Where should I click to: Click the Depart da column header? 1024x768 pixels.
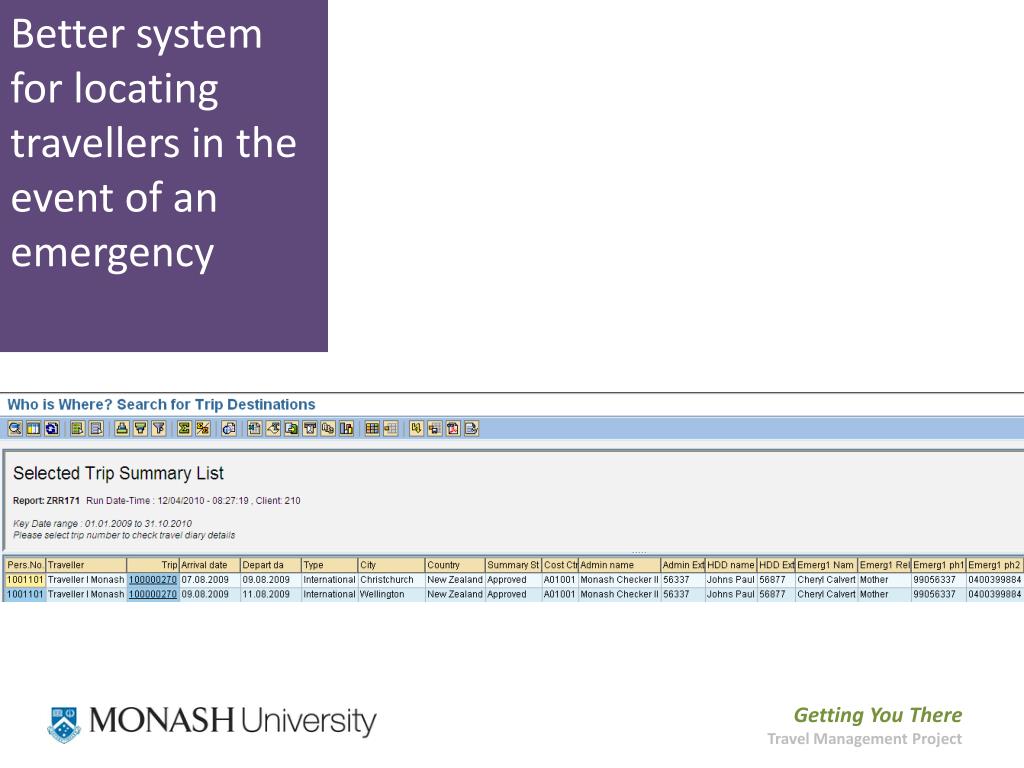pos(270,565)
